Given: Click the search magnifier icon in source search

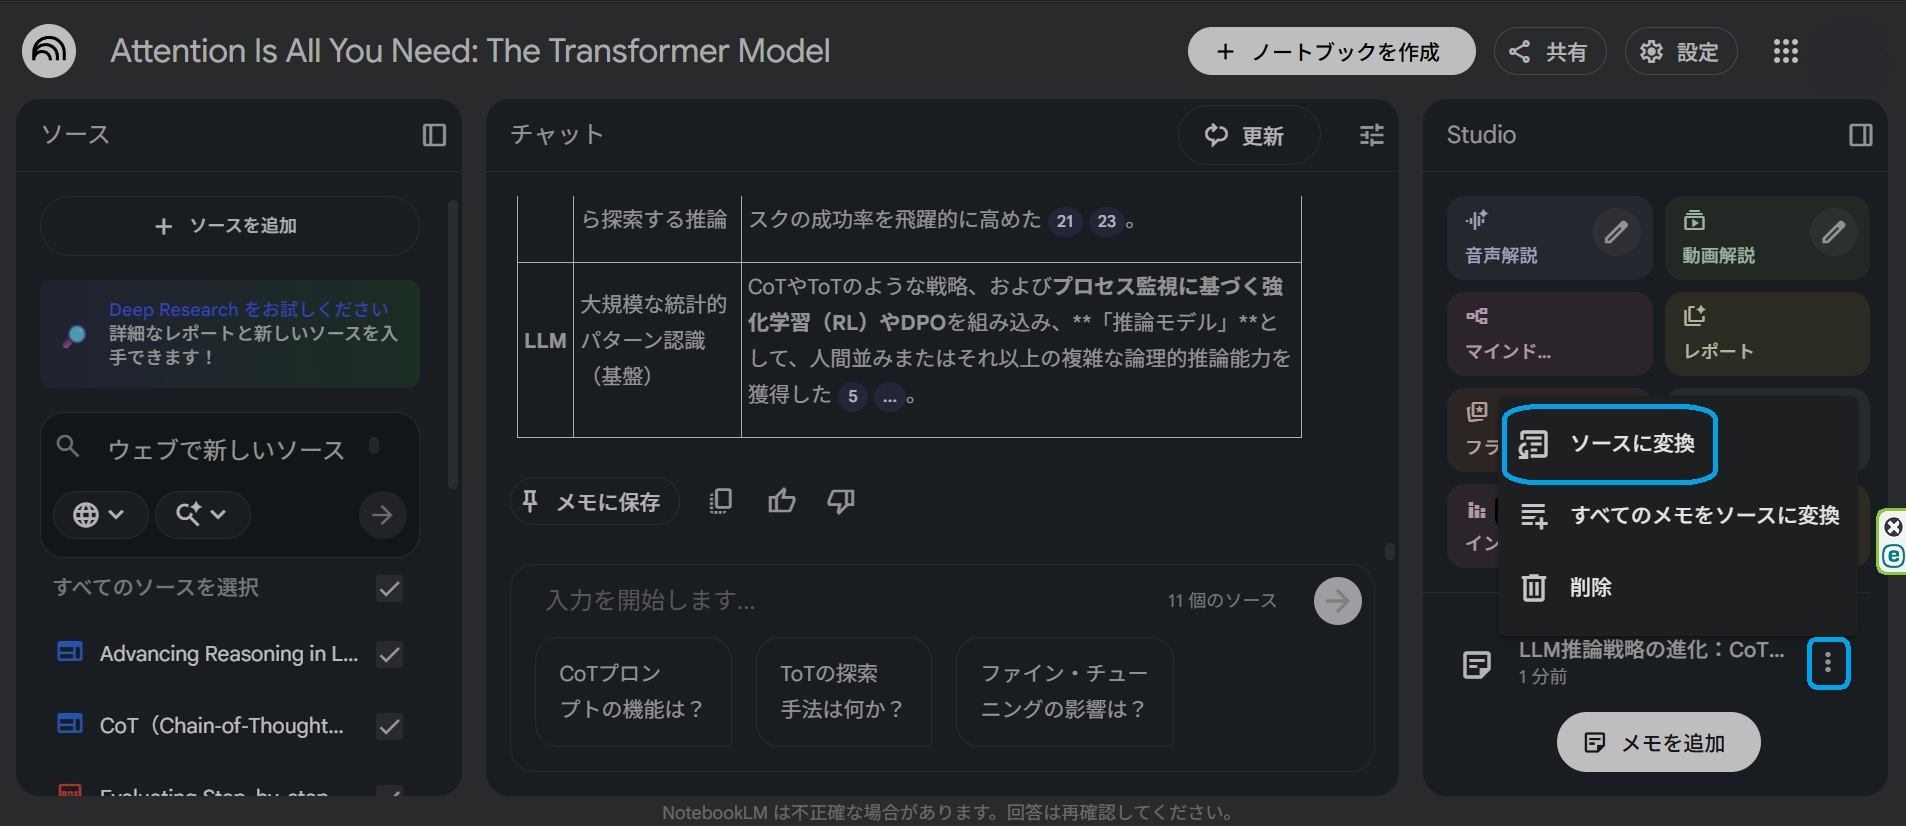Looking at the screenshot, I should (x=68, y=446).
